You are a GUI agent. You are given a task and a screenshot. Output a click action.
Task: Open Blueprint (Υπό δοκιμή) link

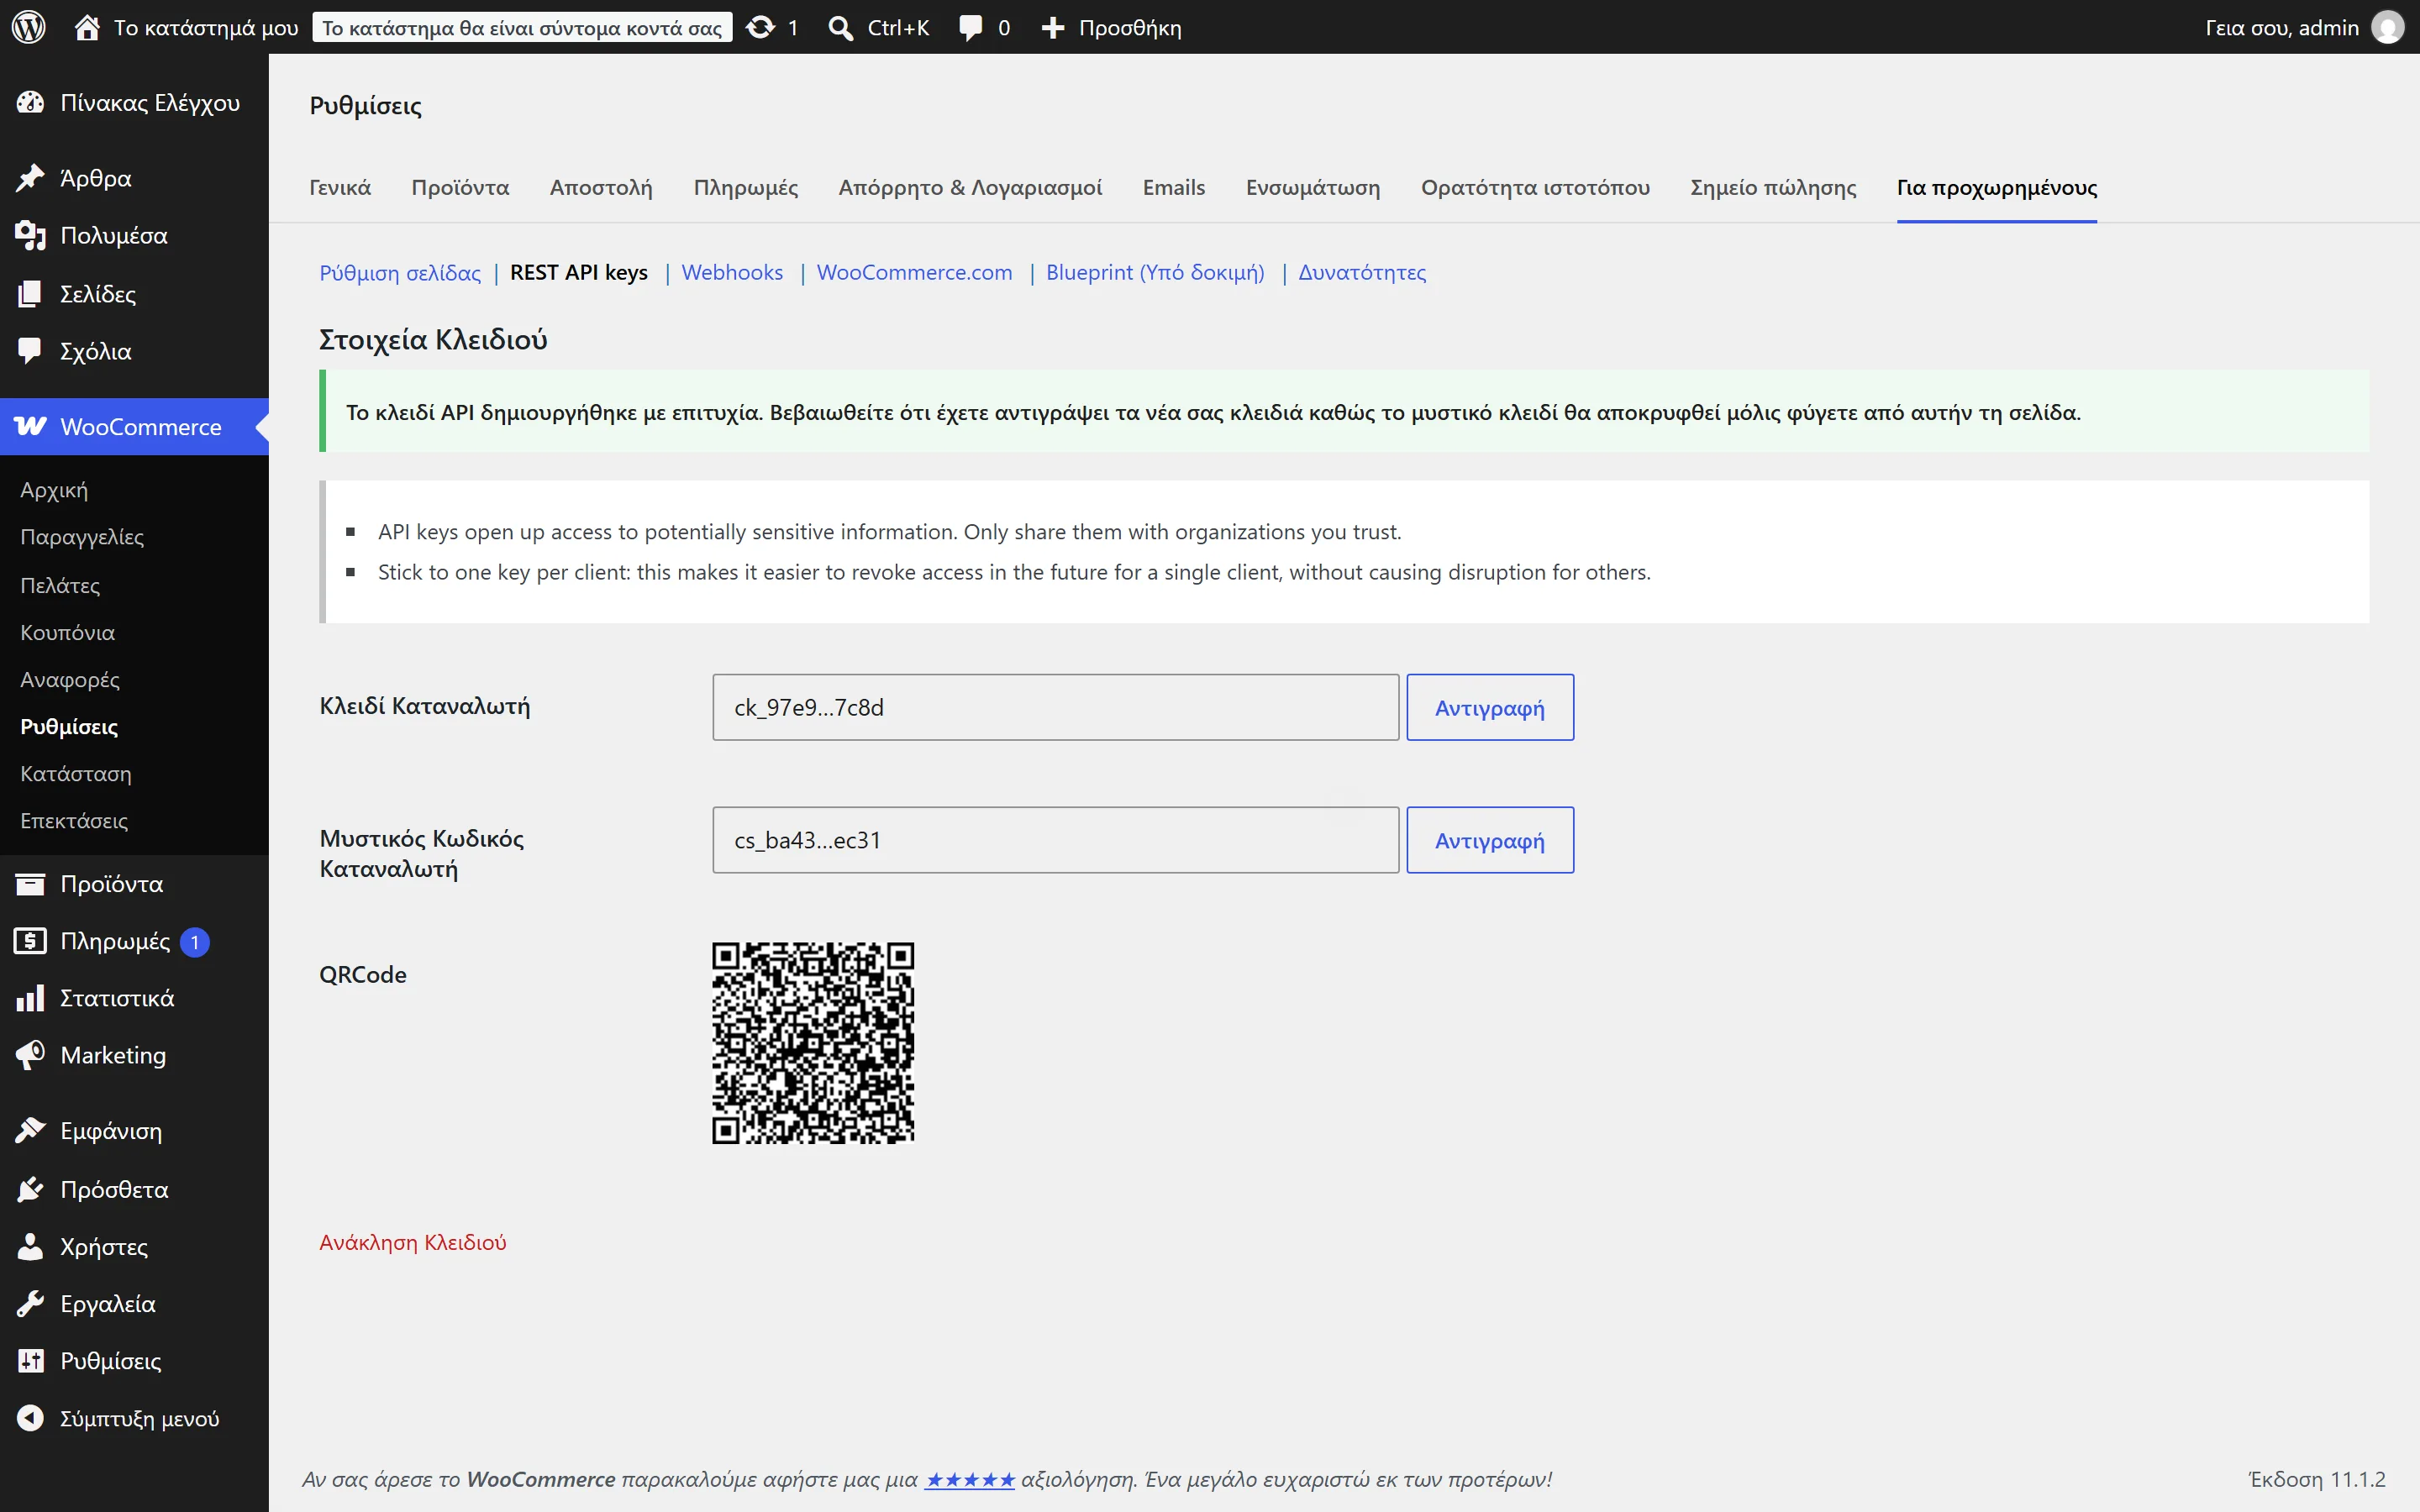(x=1155, y=272)
